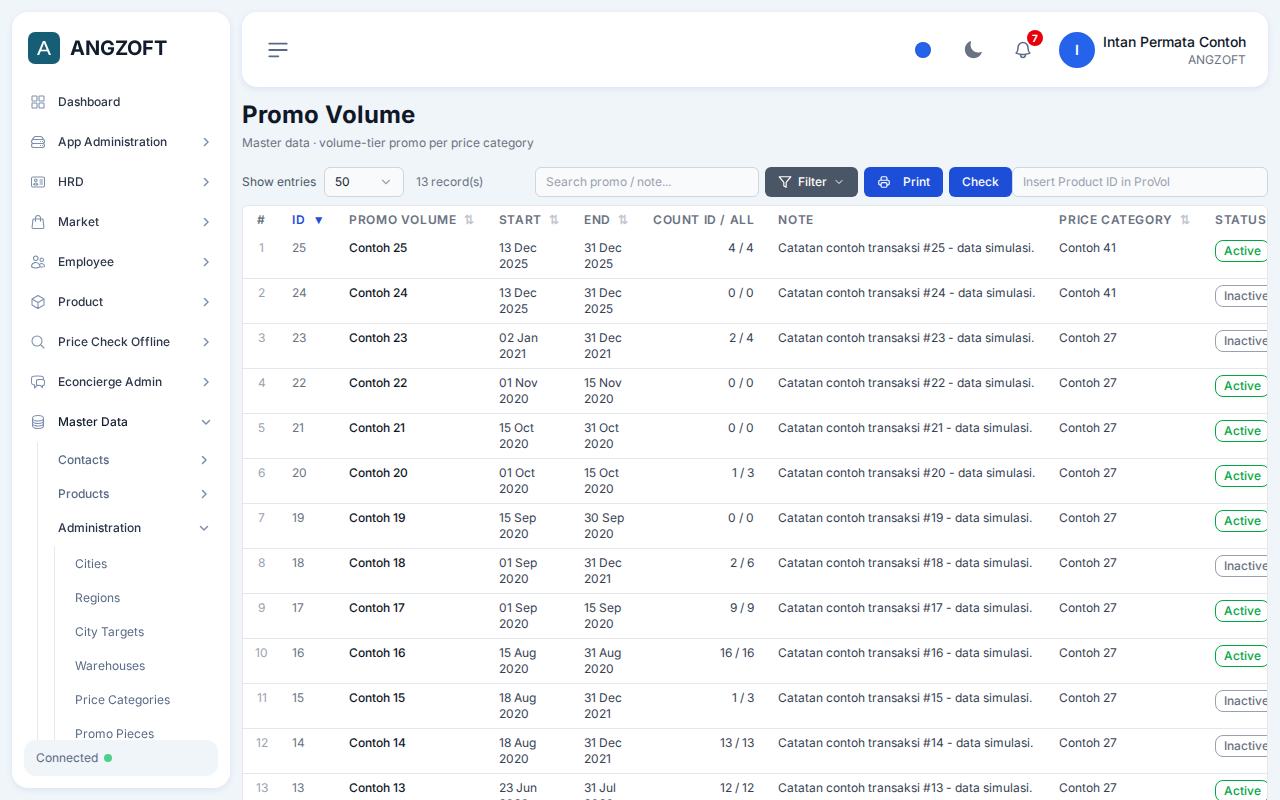
Task: Collapse Master Data chevron
Action: 206,422
